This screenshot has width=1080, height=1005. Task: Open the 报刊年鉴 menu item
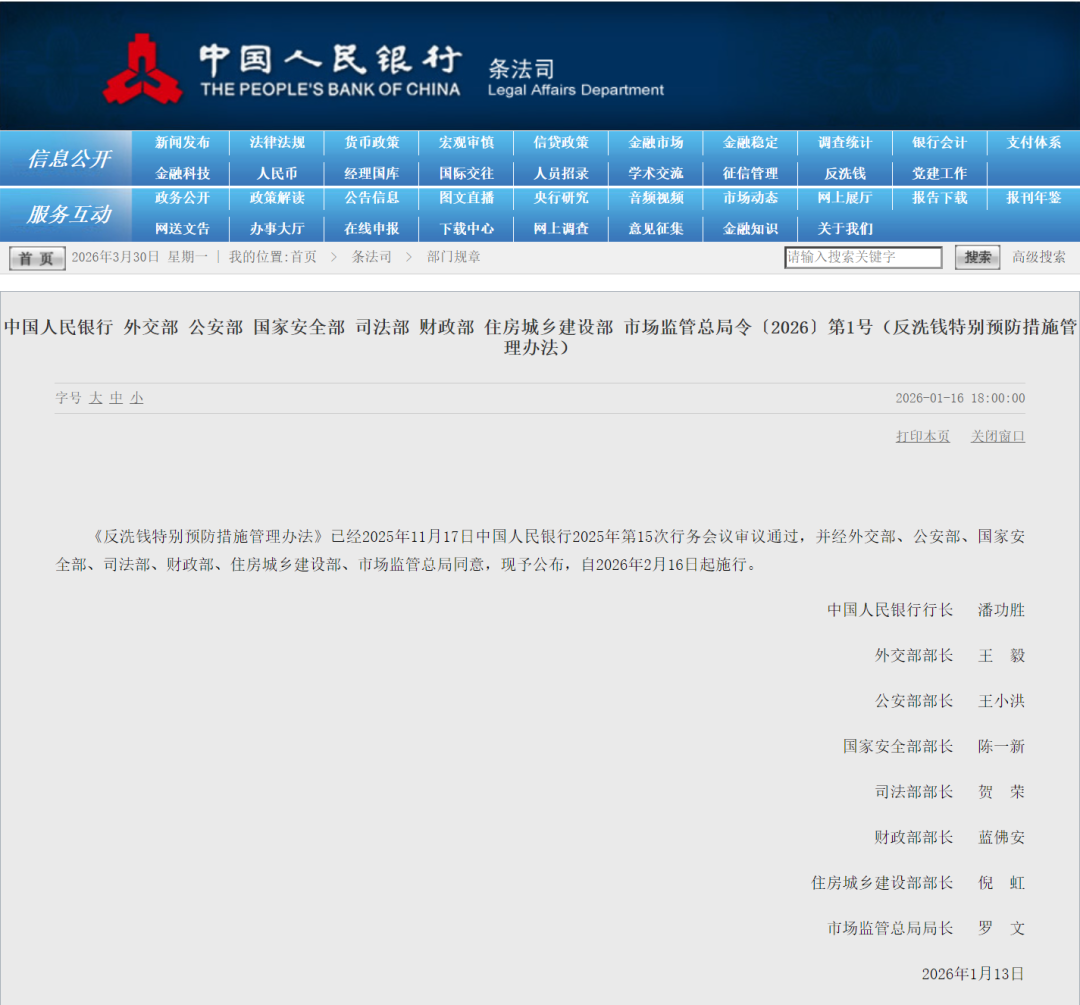[x=1034, y=198]
